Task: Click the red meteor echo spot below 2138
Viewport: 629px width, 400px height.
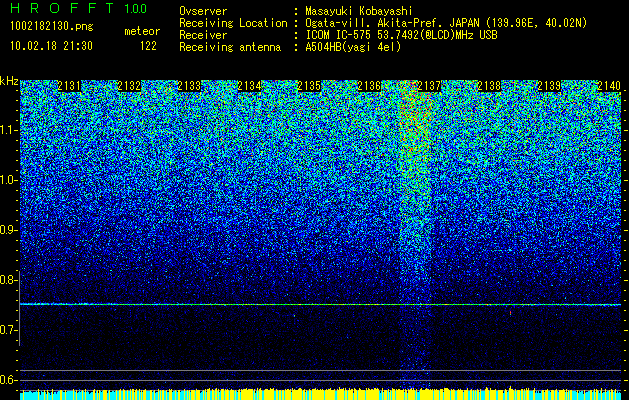Action: tap(510, 313)
